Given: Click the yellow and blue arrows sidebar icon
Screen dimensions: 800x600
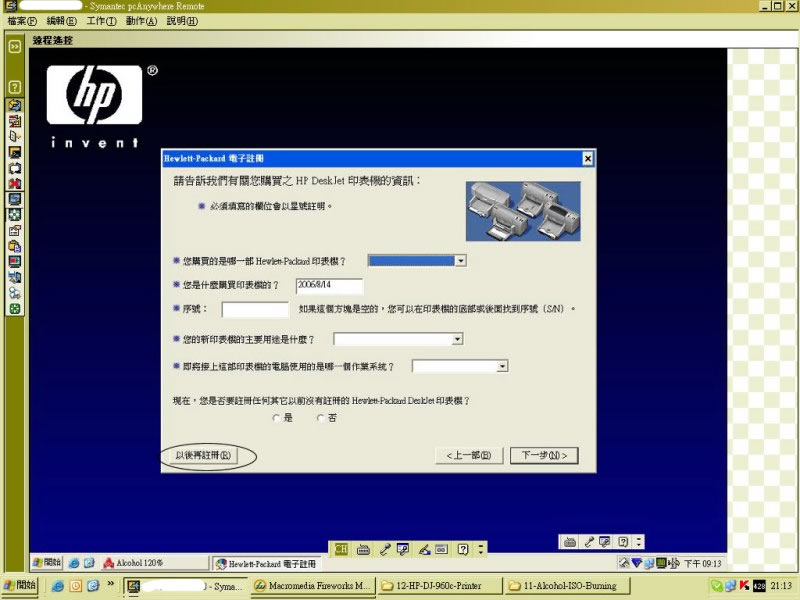Looking at the screenshot, I should pos(15,105).
